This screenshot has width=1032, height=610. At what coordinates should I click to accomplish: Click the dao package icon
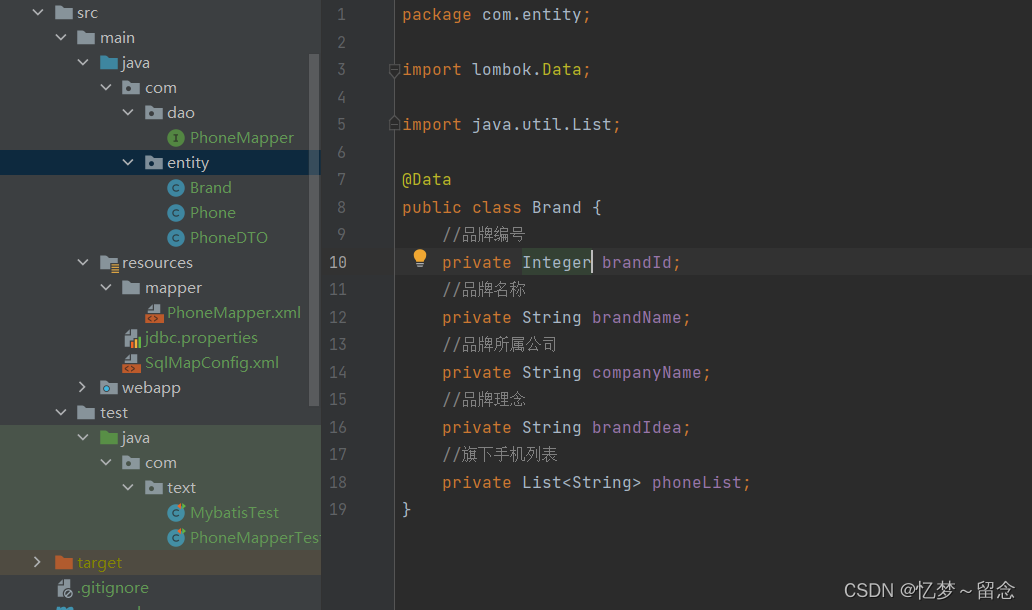(x=153, y=113)
